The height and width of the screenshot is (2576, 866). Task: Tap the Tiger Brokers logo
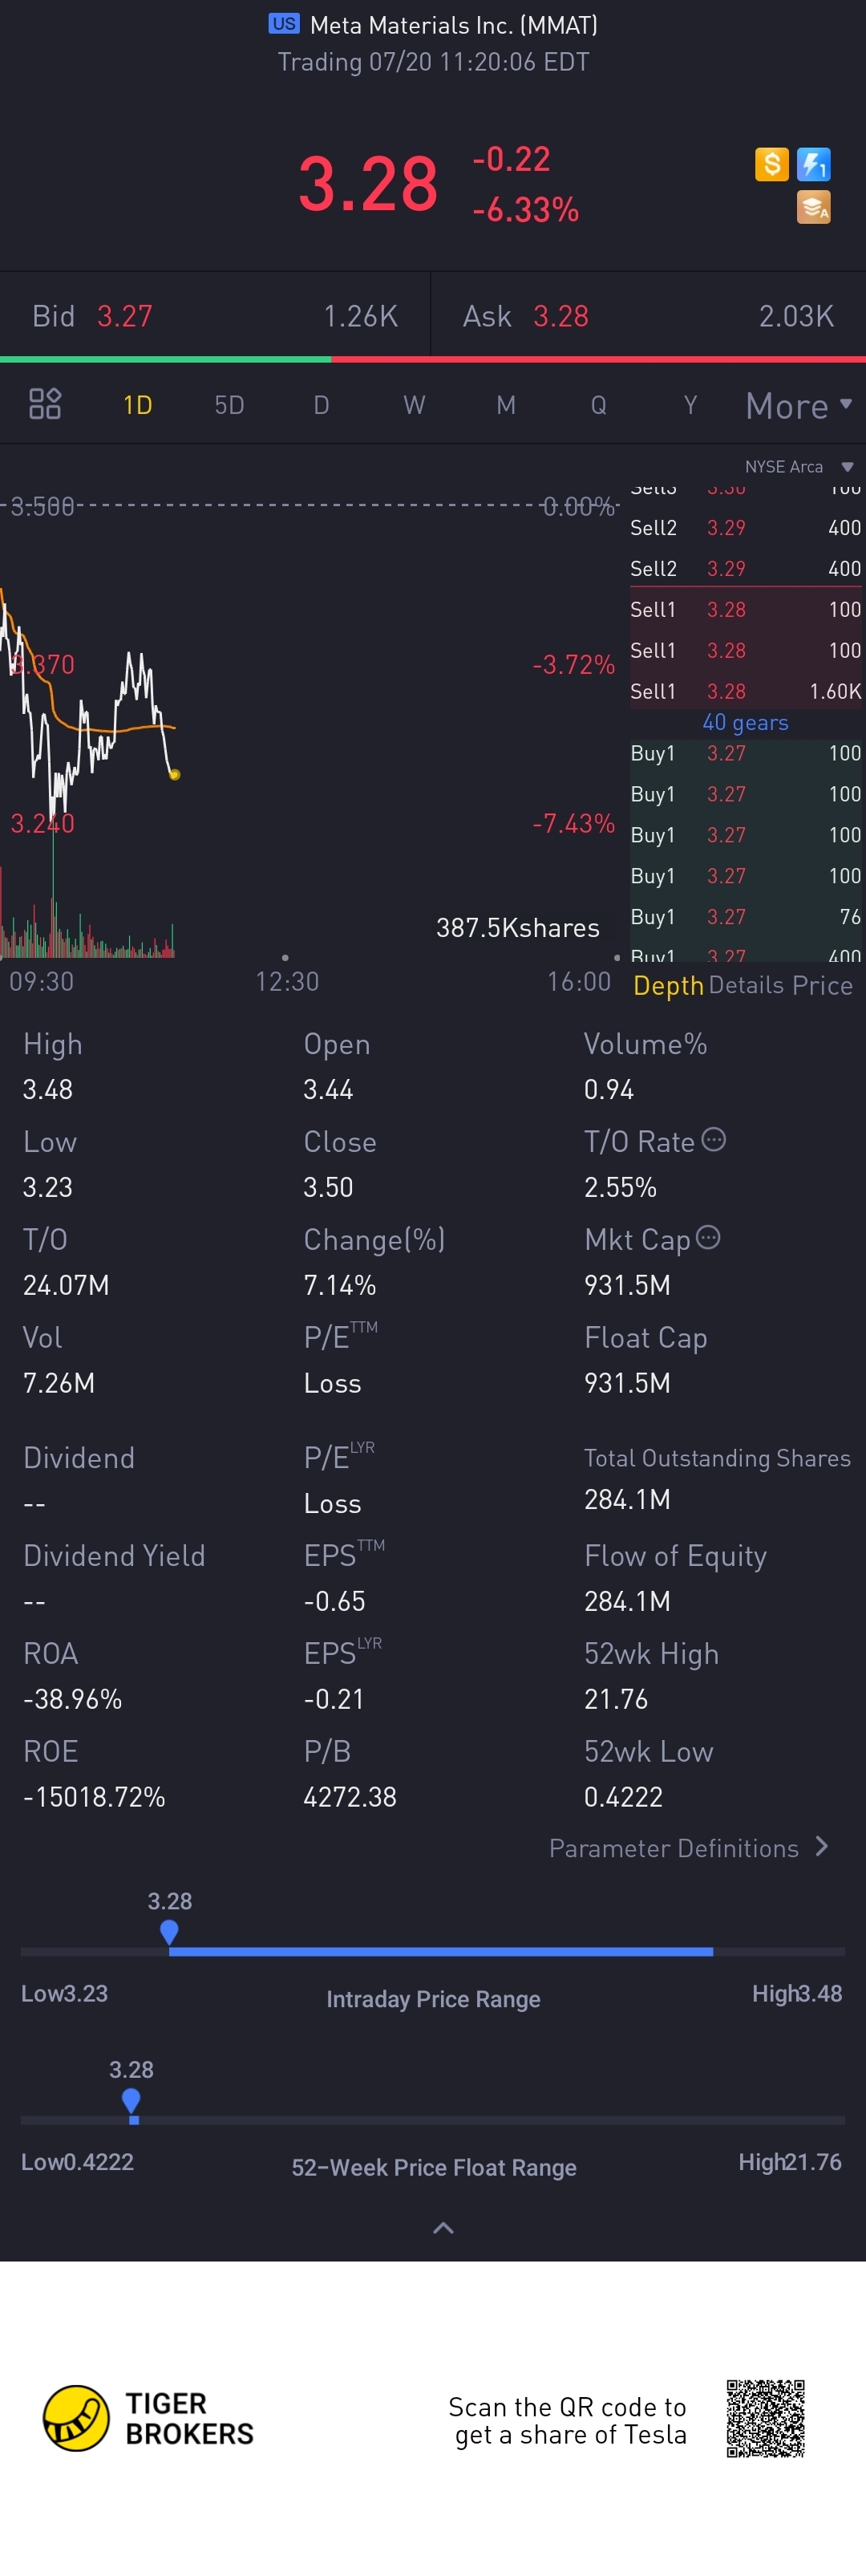(x=148, y=2418)
